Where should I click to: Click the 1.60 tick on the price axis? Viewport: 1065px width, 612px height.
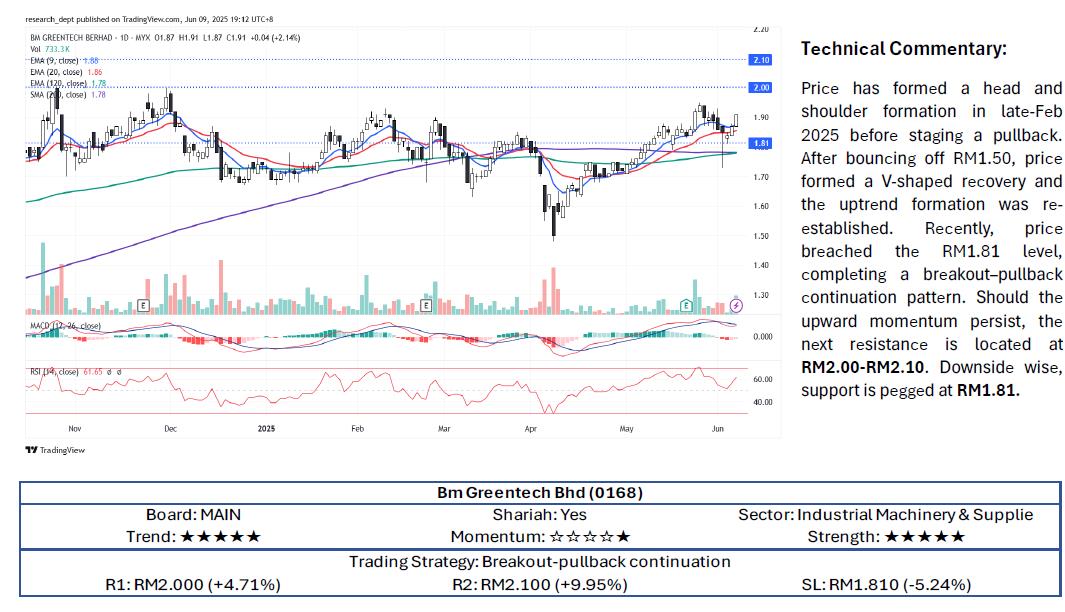coord(761,206)
